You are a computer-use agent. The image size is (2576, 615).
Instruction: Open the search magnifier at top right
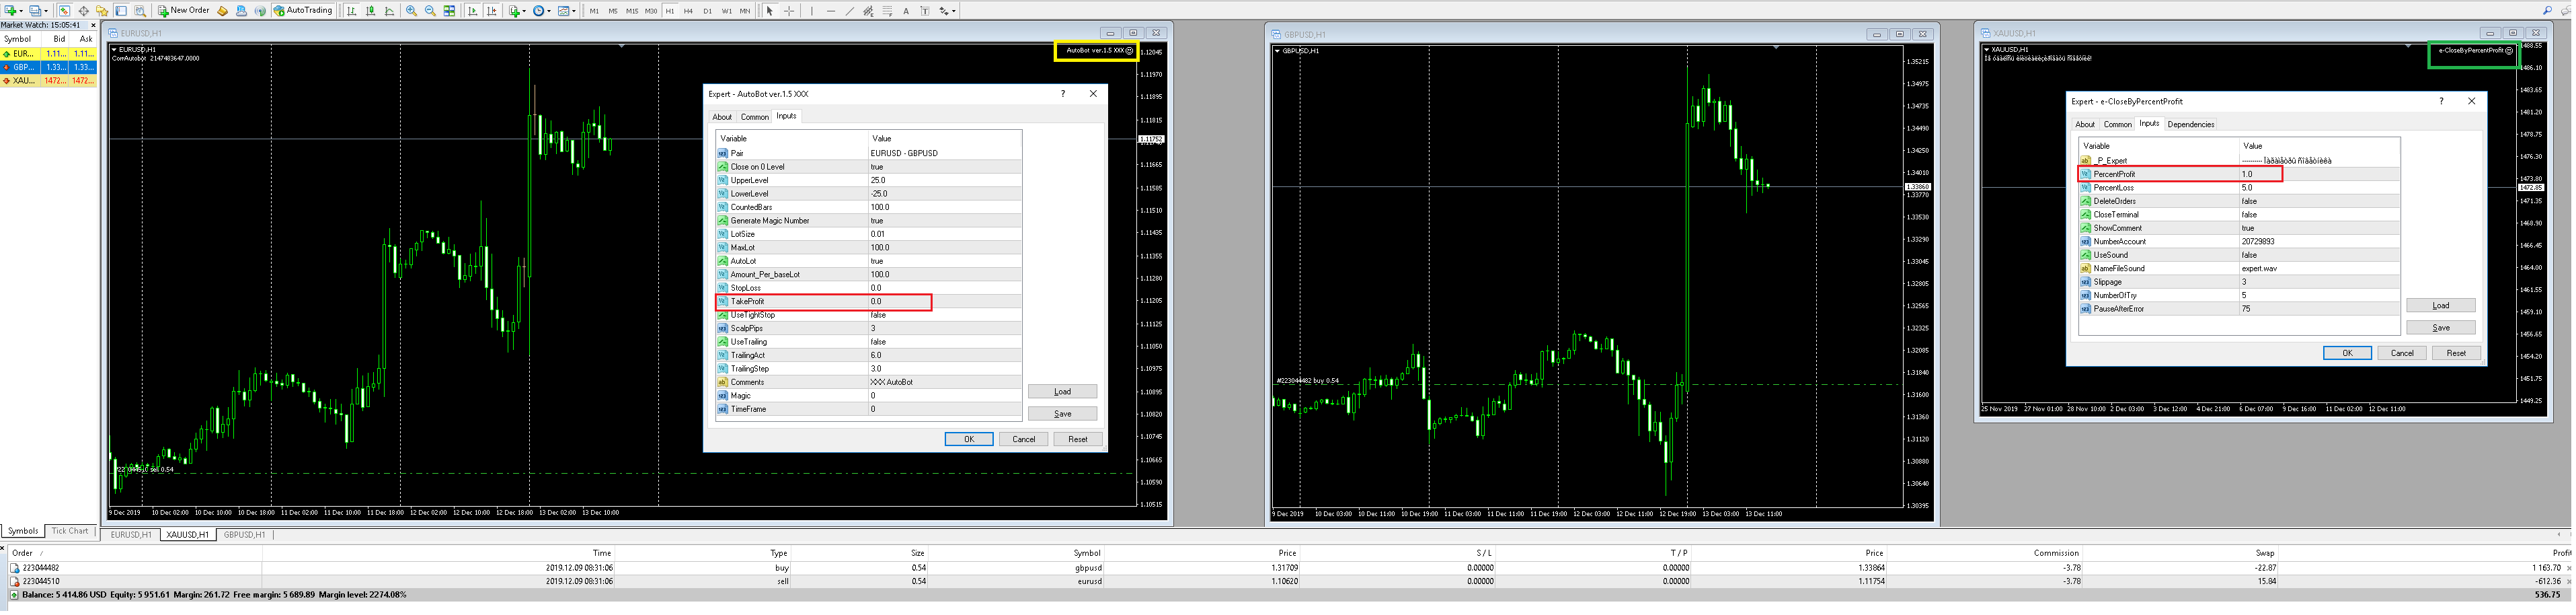(2547, 11)
